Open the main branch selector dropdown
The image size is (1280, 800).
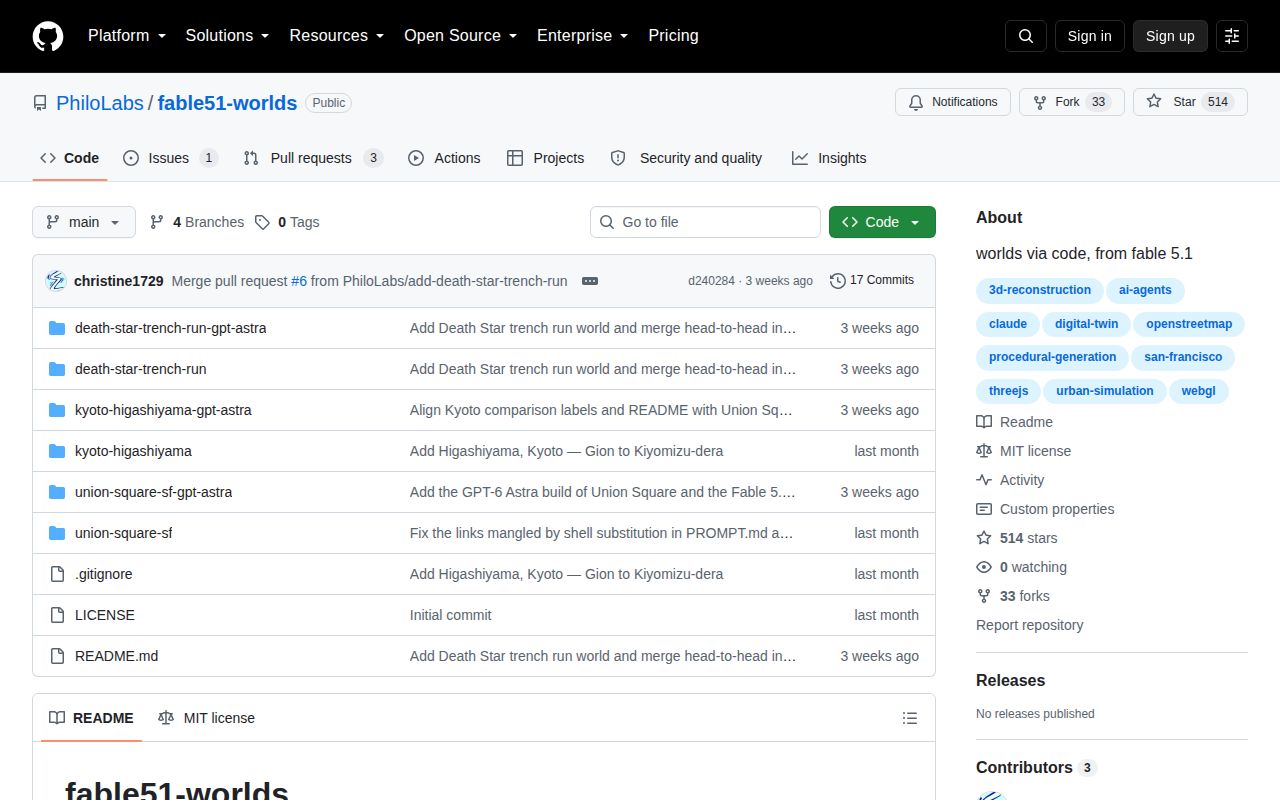[x=84, y=222]
